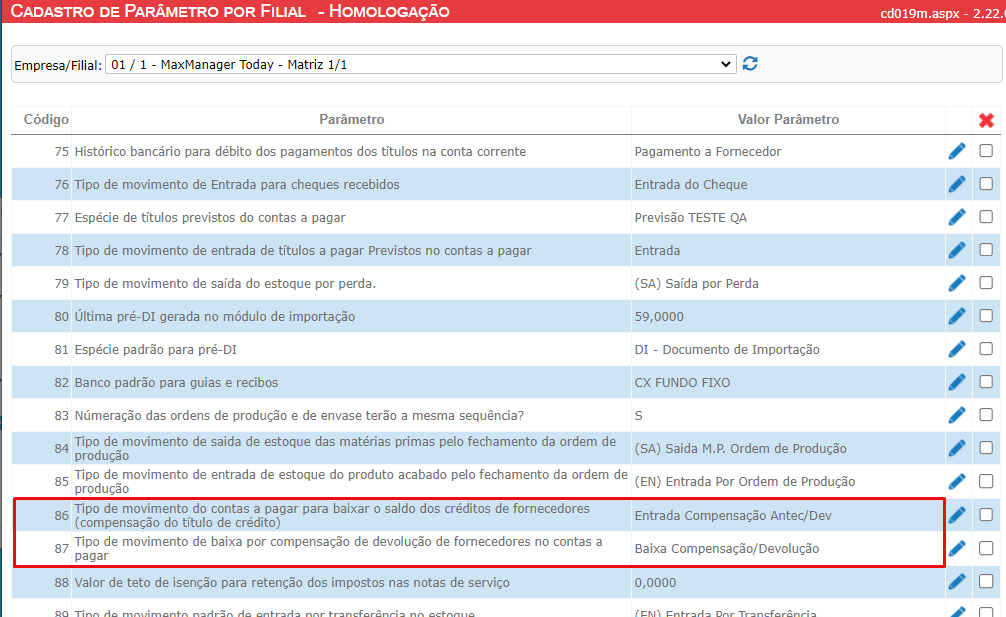Image resolution: width=1006 pixels, height=617 pixels.
Task: Check the box for parameter 80
Action: [986, 316]
